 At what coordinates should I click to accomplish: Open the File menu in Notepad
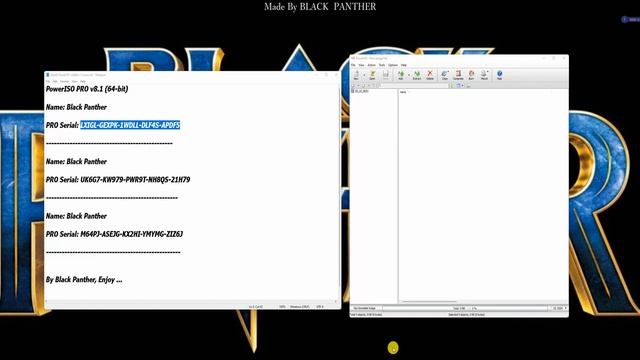click(48, 82)
